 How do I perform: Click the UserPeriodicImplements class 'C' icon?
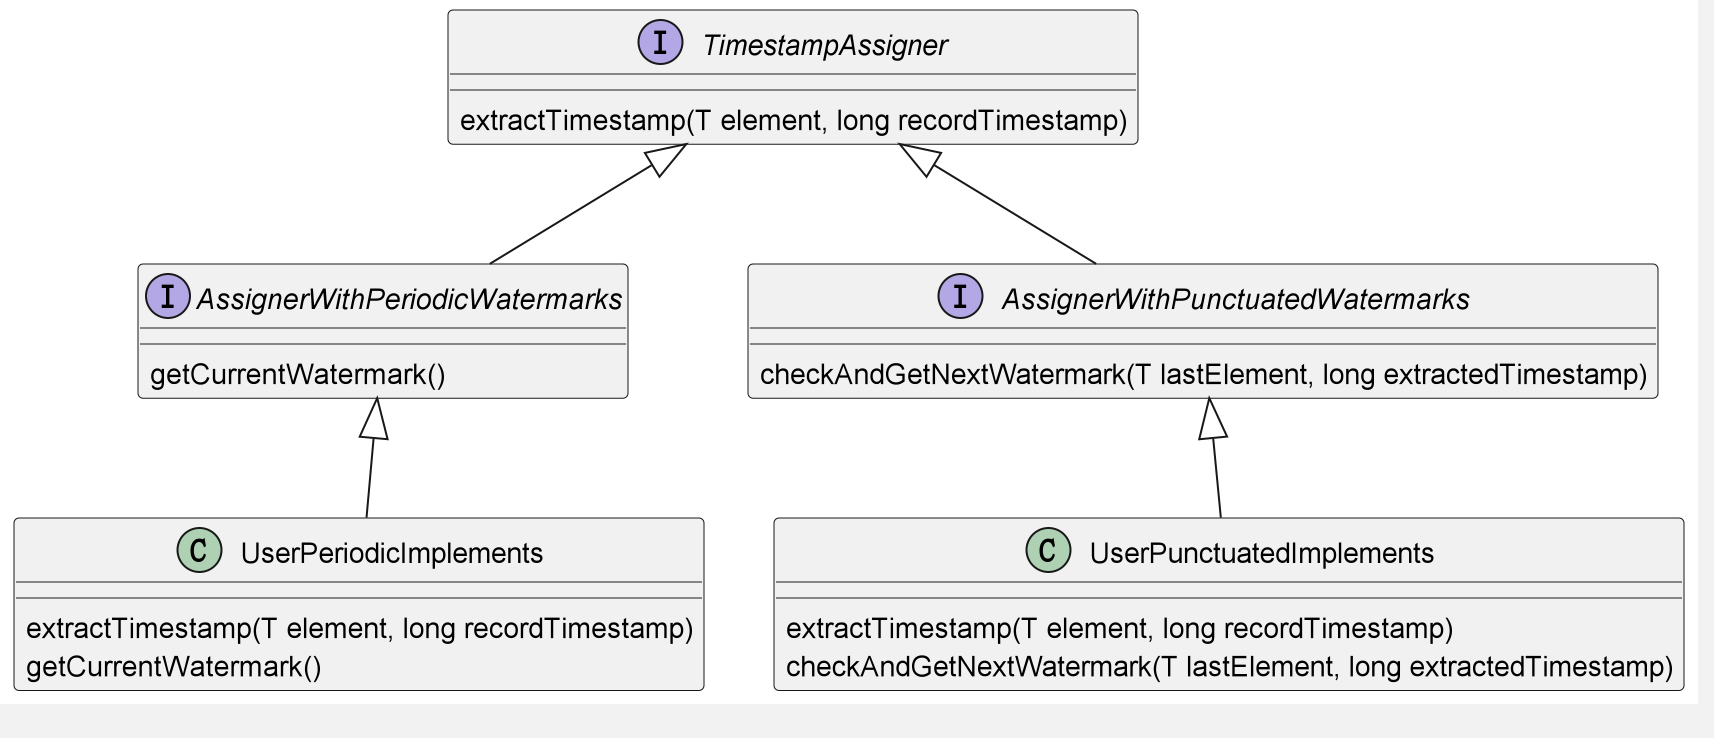tap(199, 551)
